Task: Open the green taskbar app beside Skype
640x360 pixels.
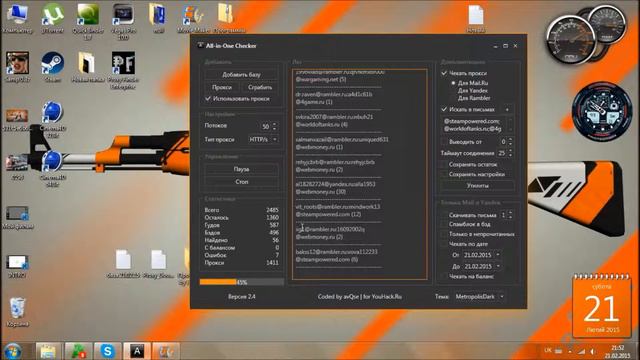Action: click(x=78, y=351)
